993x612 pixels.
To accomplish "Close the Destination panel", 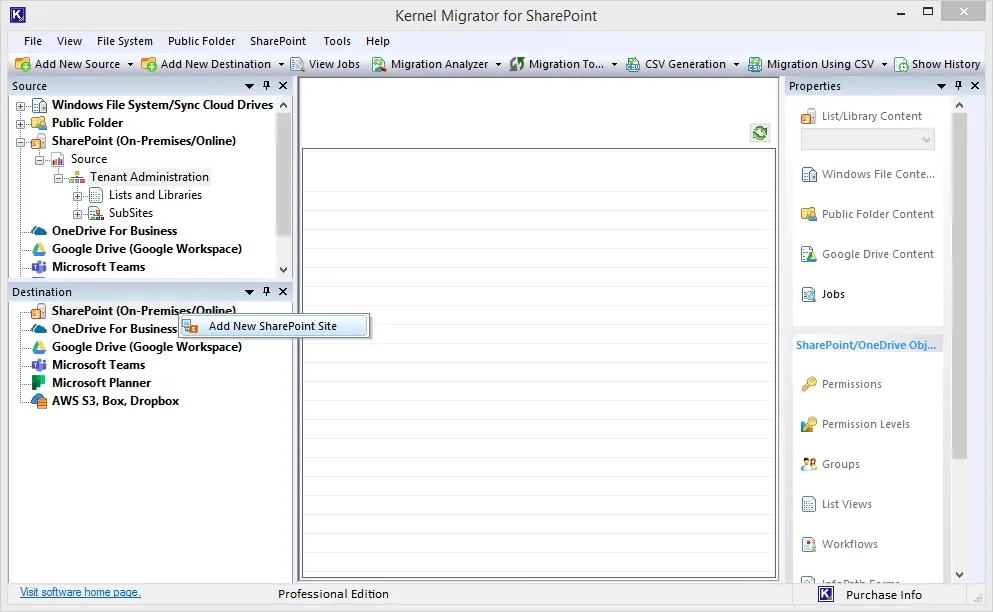I will coord(283,291).
